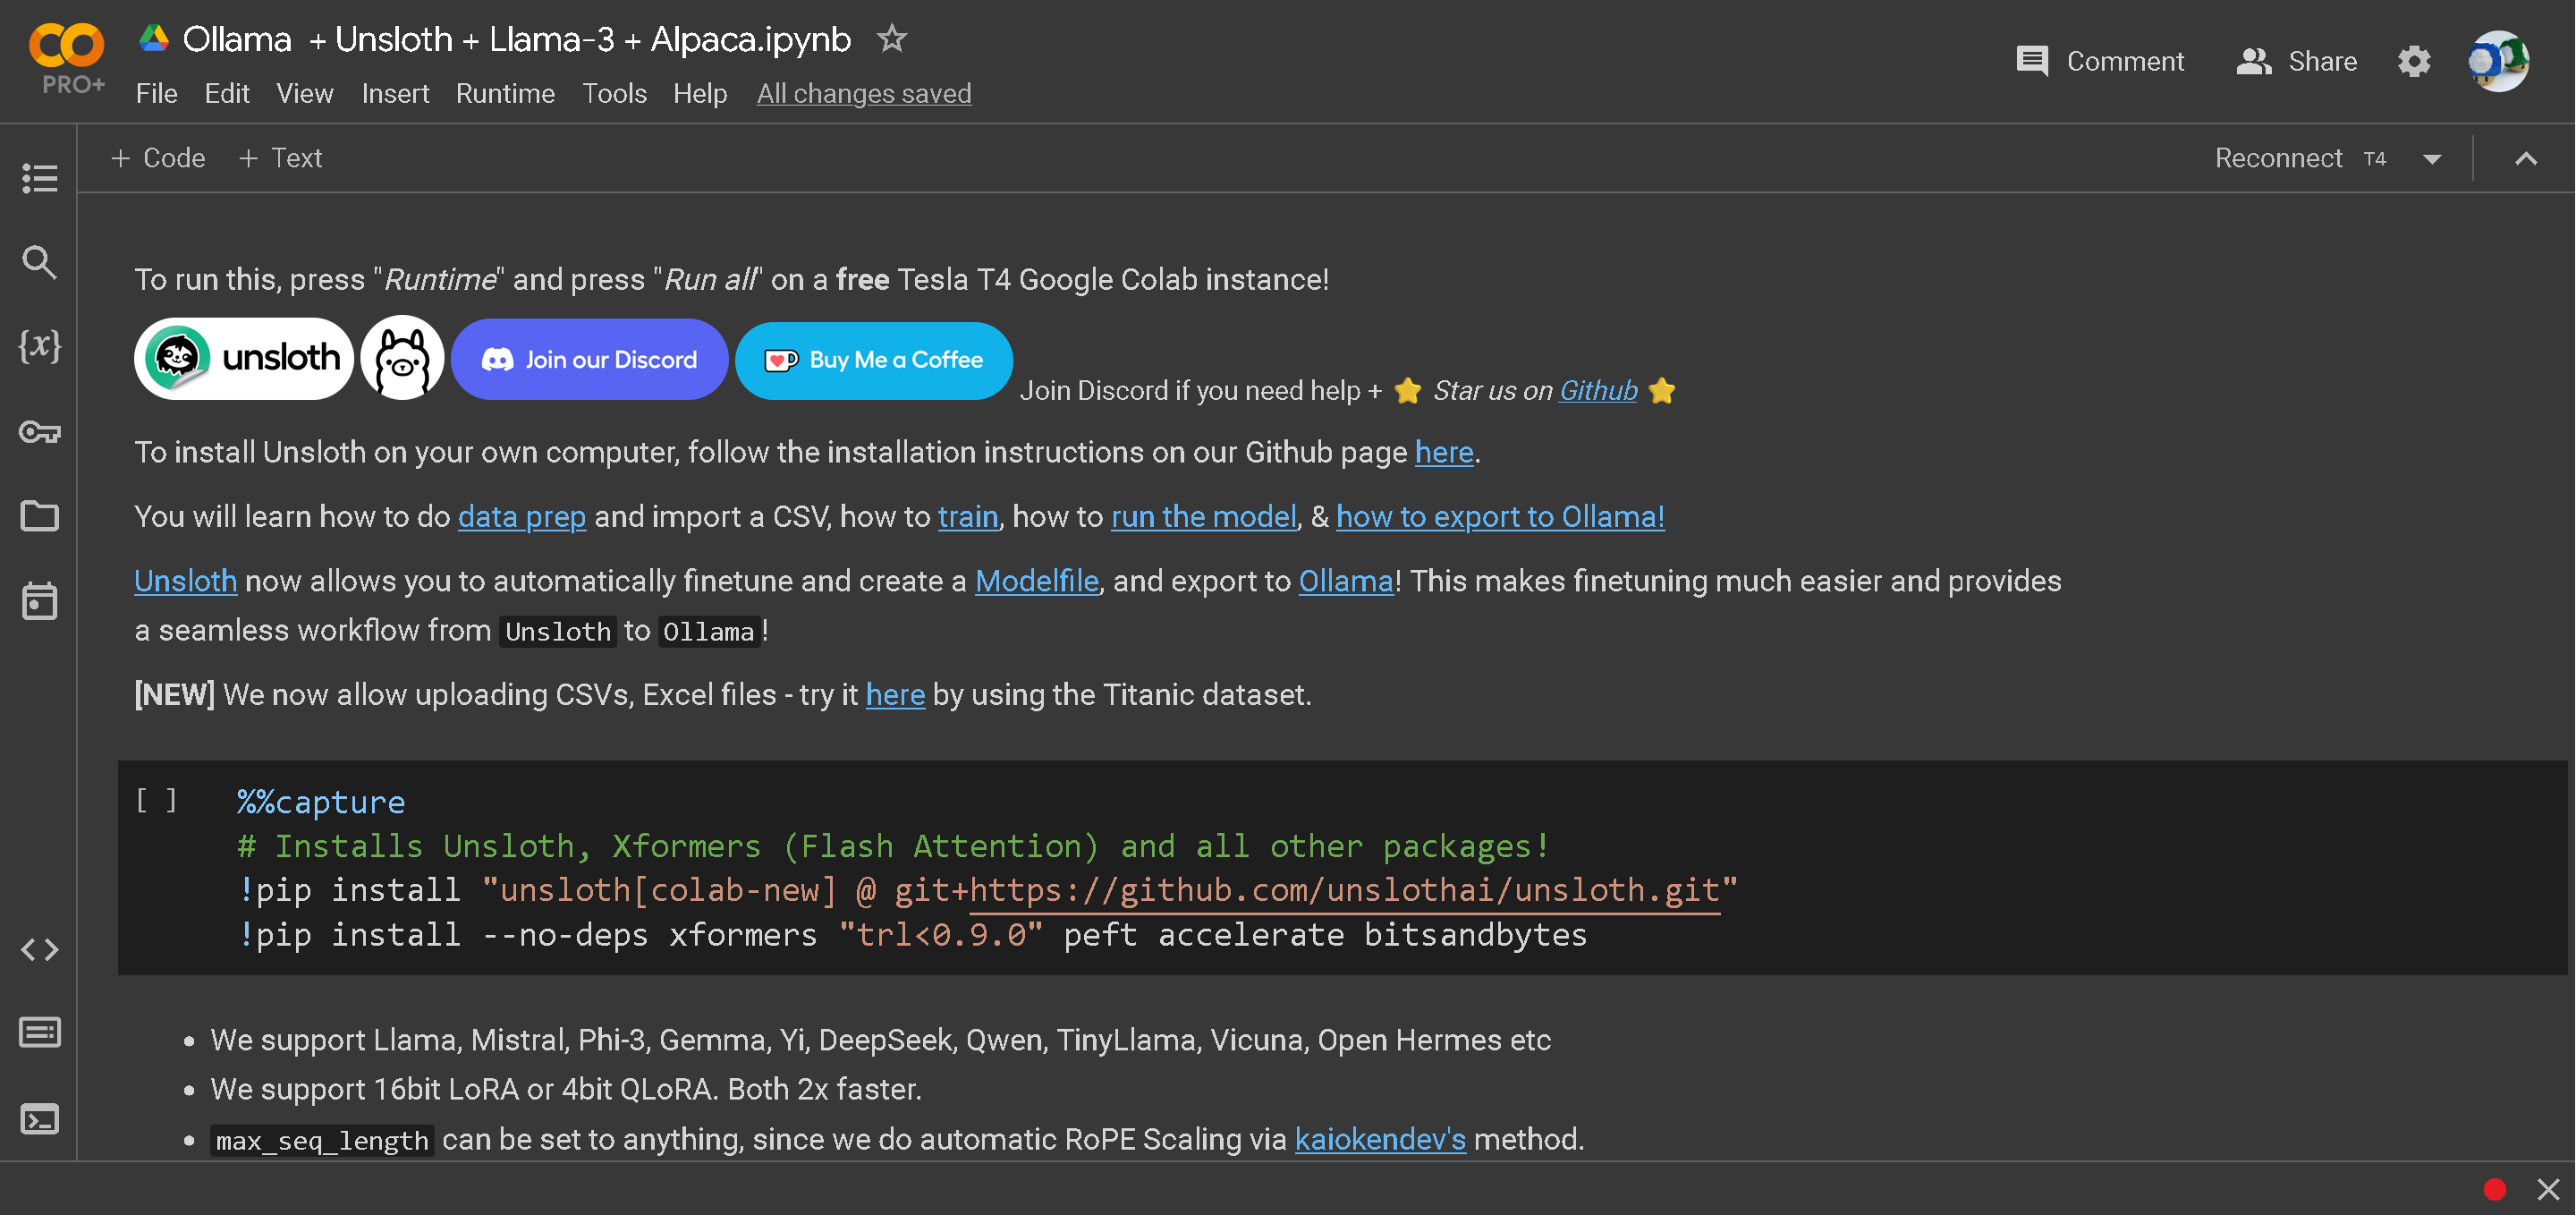Open notebook settings gear
2576x1215 pixels.
pyautogui.click(x=2413, y=62)
